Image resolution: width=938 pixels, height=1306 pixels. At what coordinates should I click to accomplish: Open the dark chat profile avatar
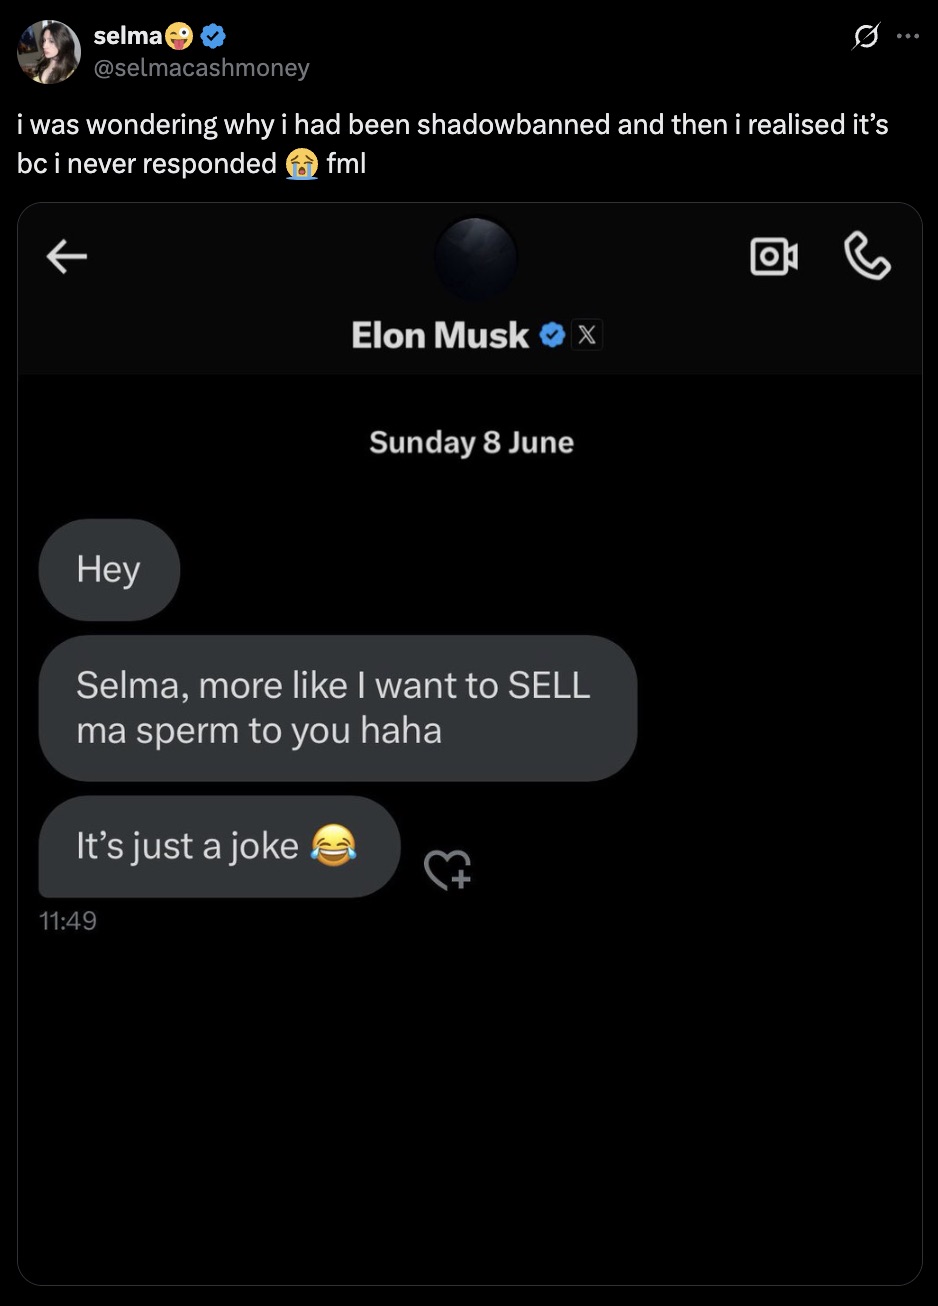(x=476, y=257)
